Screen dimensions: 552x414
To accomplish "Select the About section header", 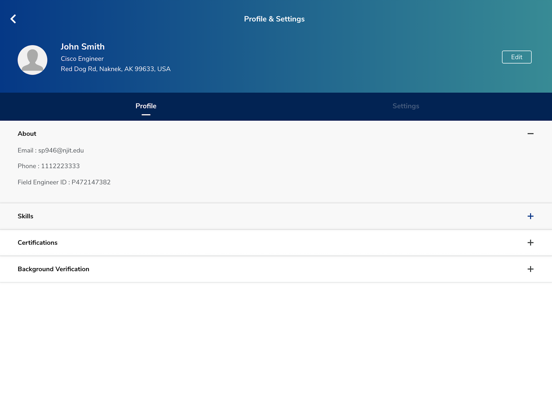I will [27, 133].
